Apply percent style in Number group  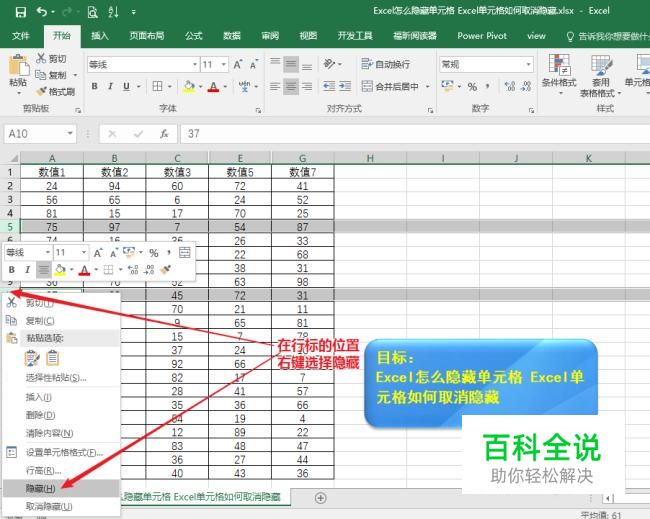pos(472,86)
